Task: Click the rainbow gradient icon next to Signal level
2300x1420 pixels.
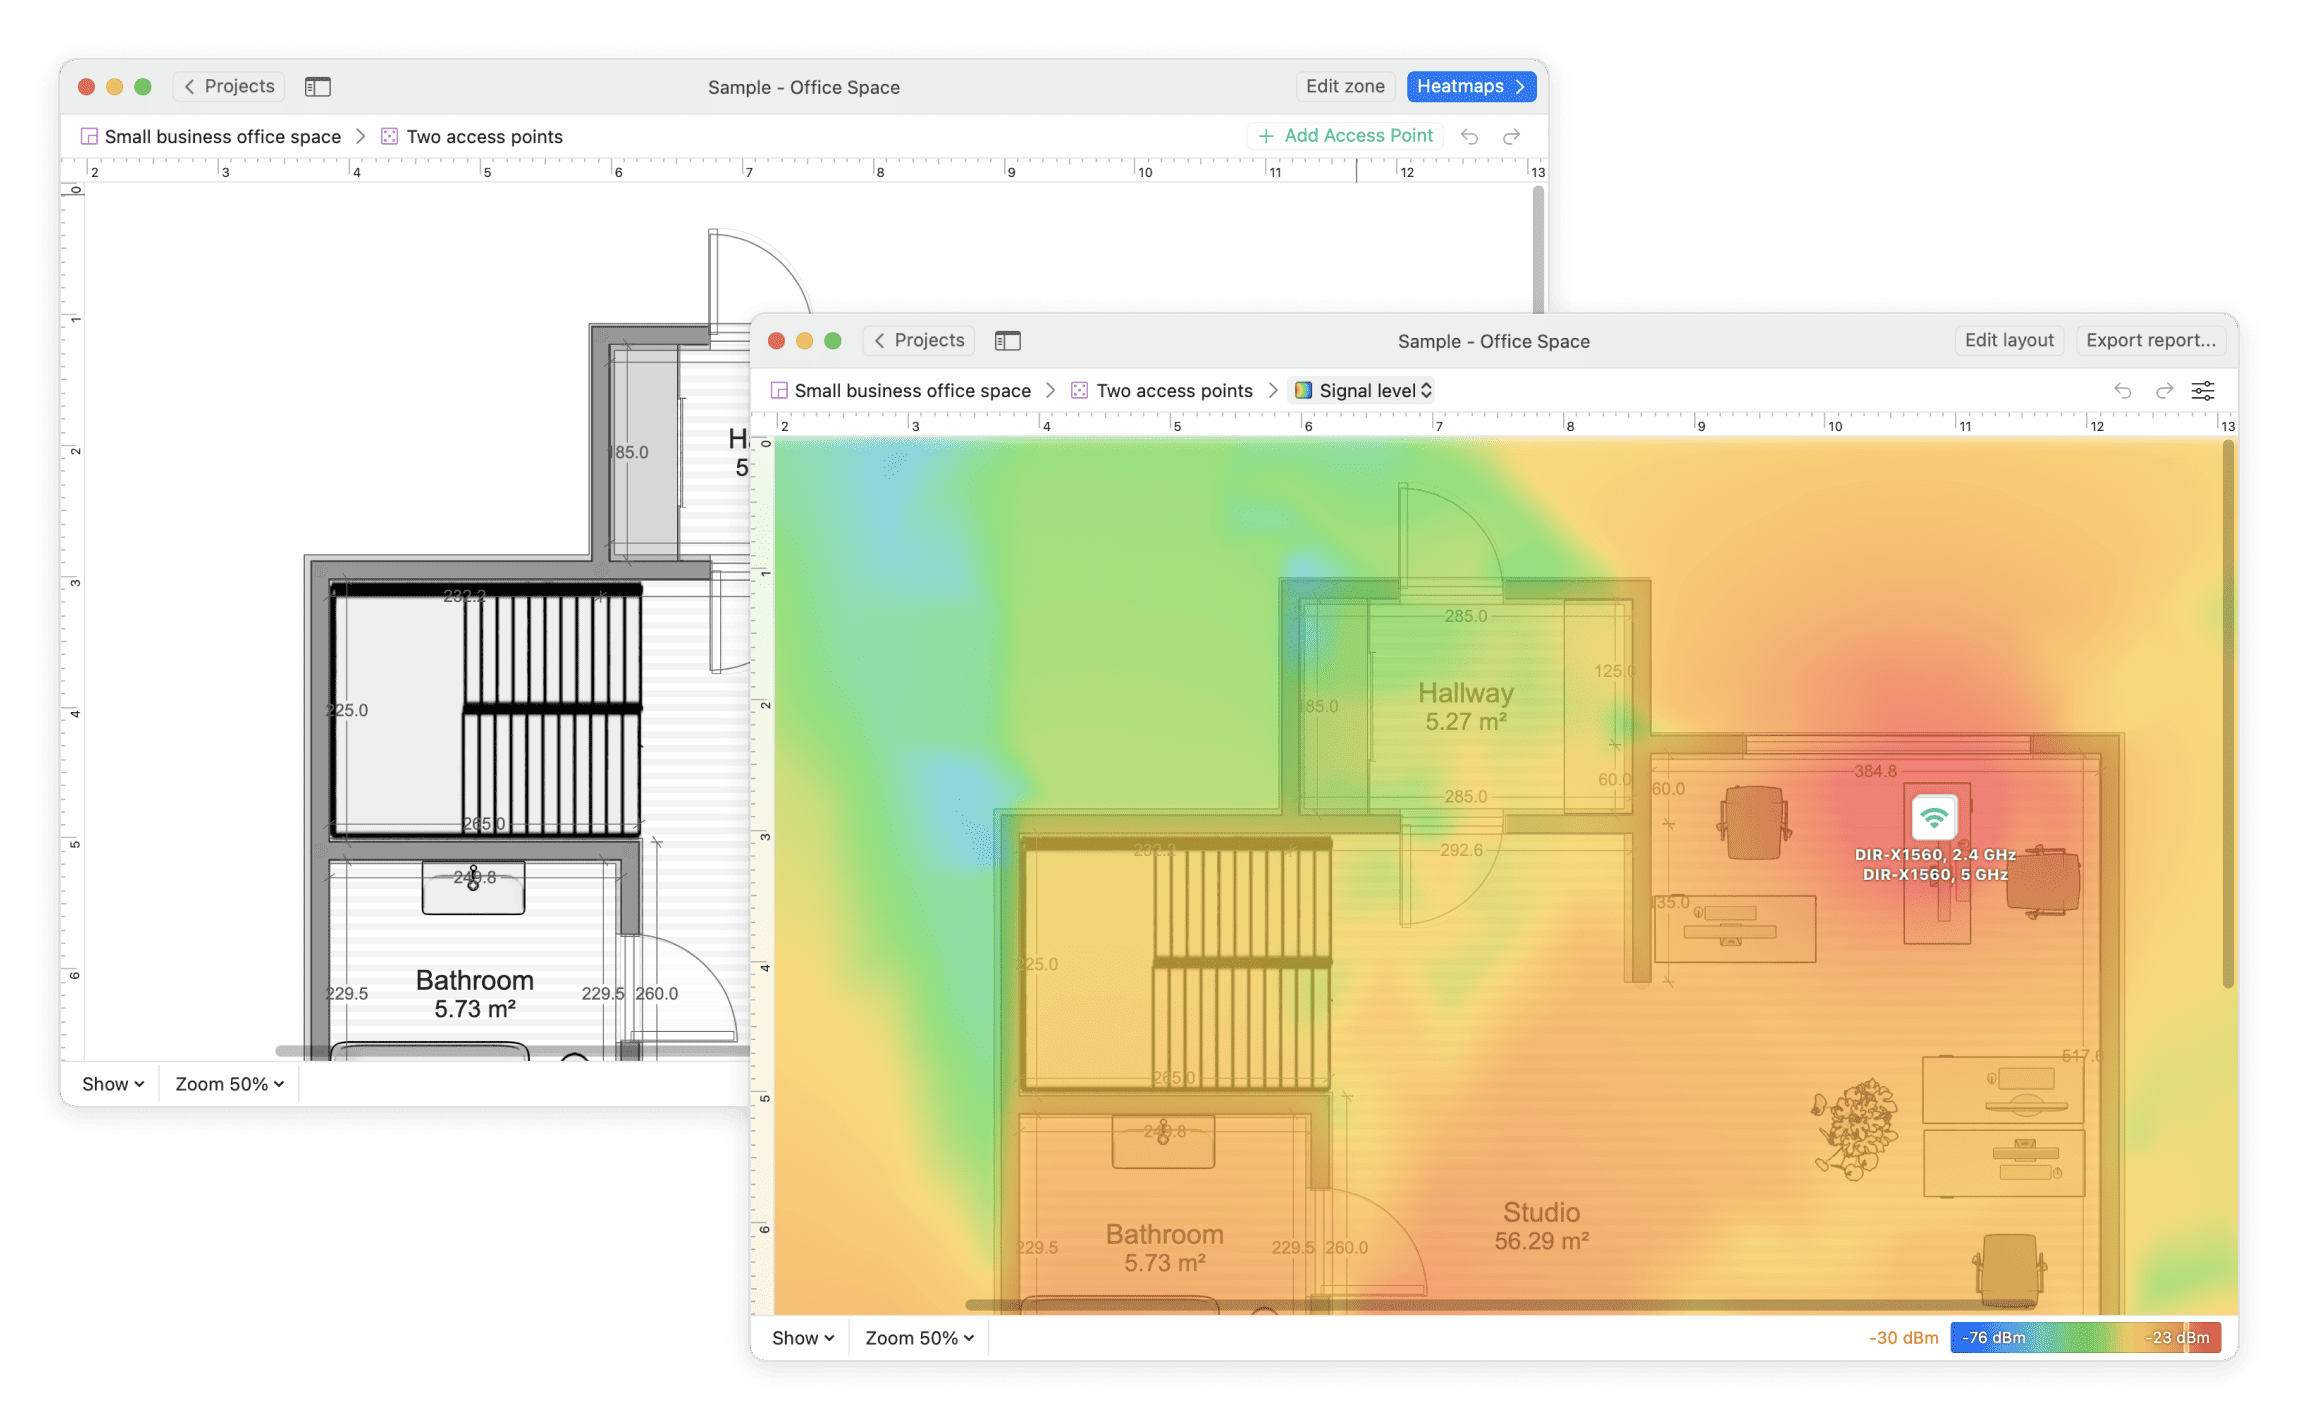Action: [1303, 390]
